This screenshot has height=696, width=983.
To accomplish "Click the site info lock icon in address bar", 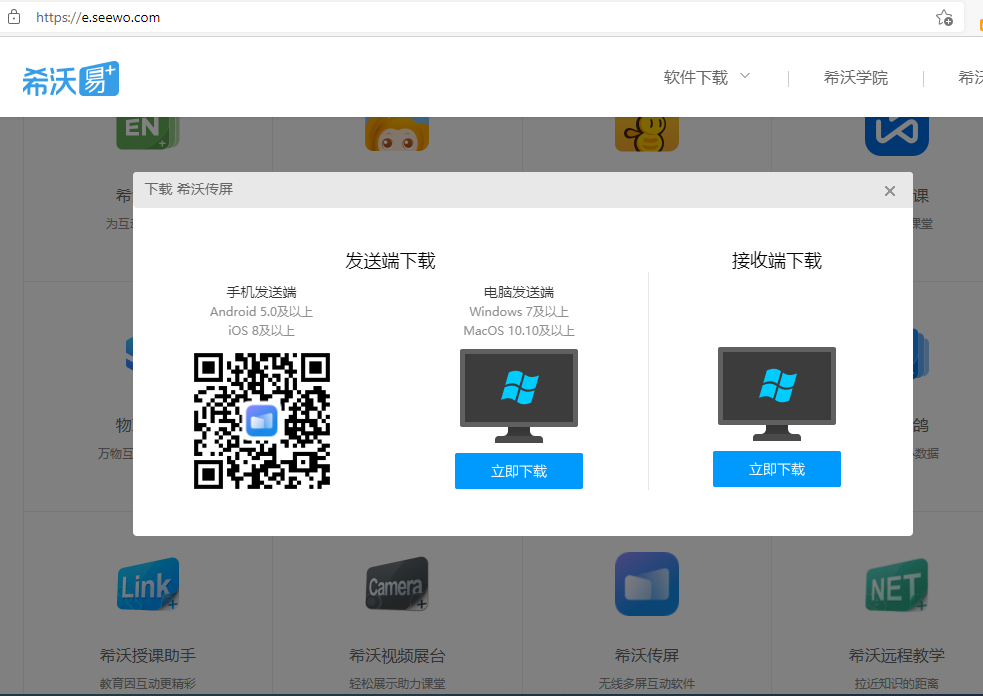I will click(x=14, y=18).
